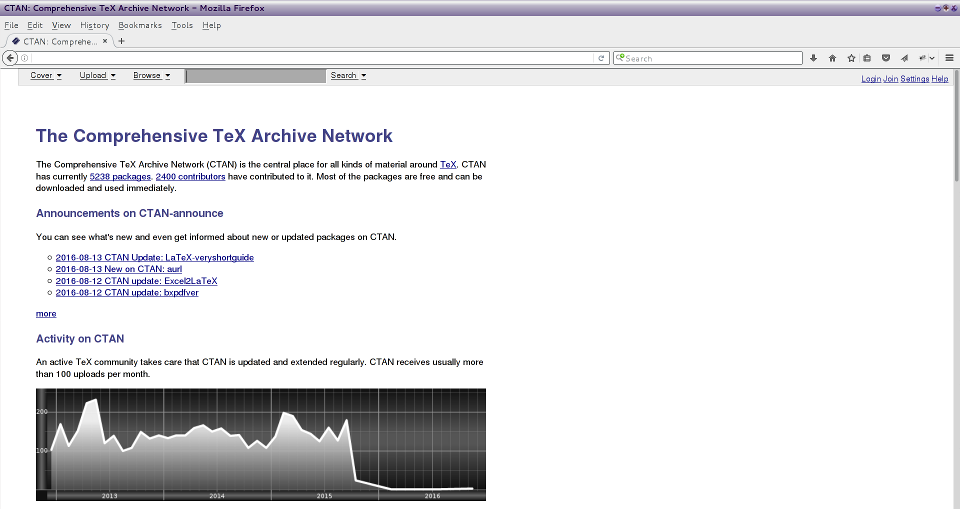
Task: Open the 2400 contributors link
Action: [x=190, y=176]
